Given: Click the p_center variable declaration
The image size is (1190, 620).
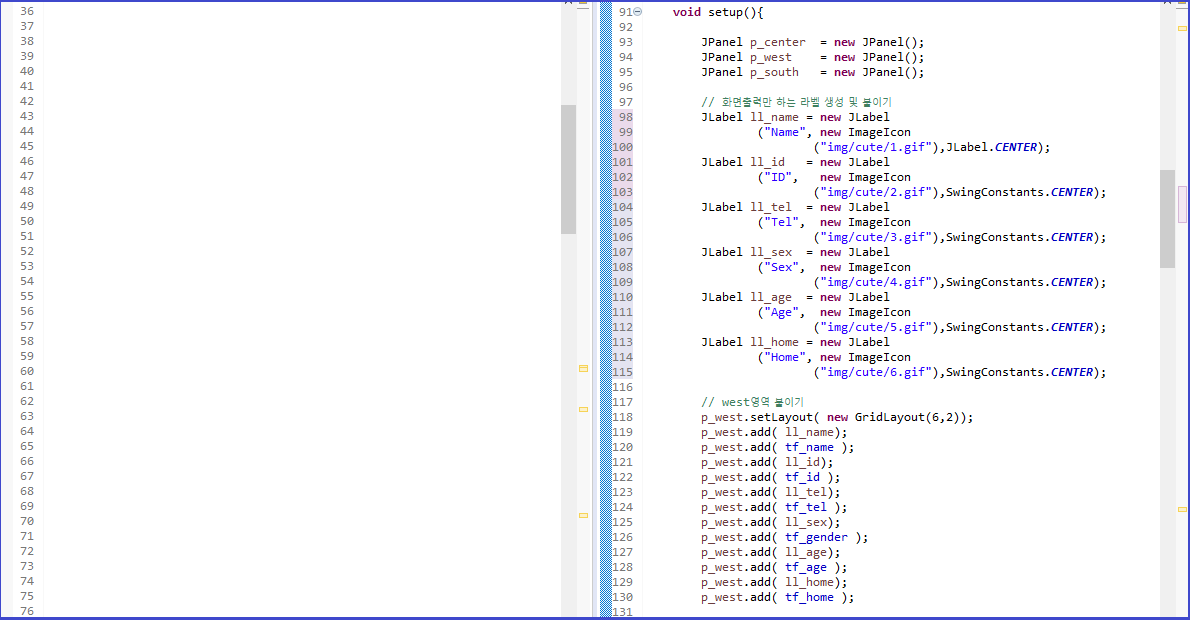Looking at the screenshot, I should point(778,42).
